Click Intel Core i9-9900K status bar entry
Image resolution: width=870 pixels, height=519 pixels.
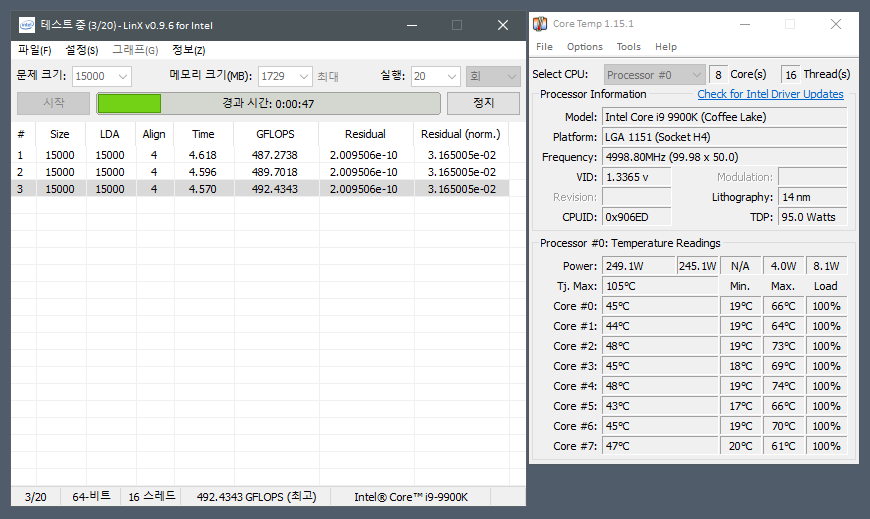coord(411,497)
